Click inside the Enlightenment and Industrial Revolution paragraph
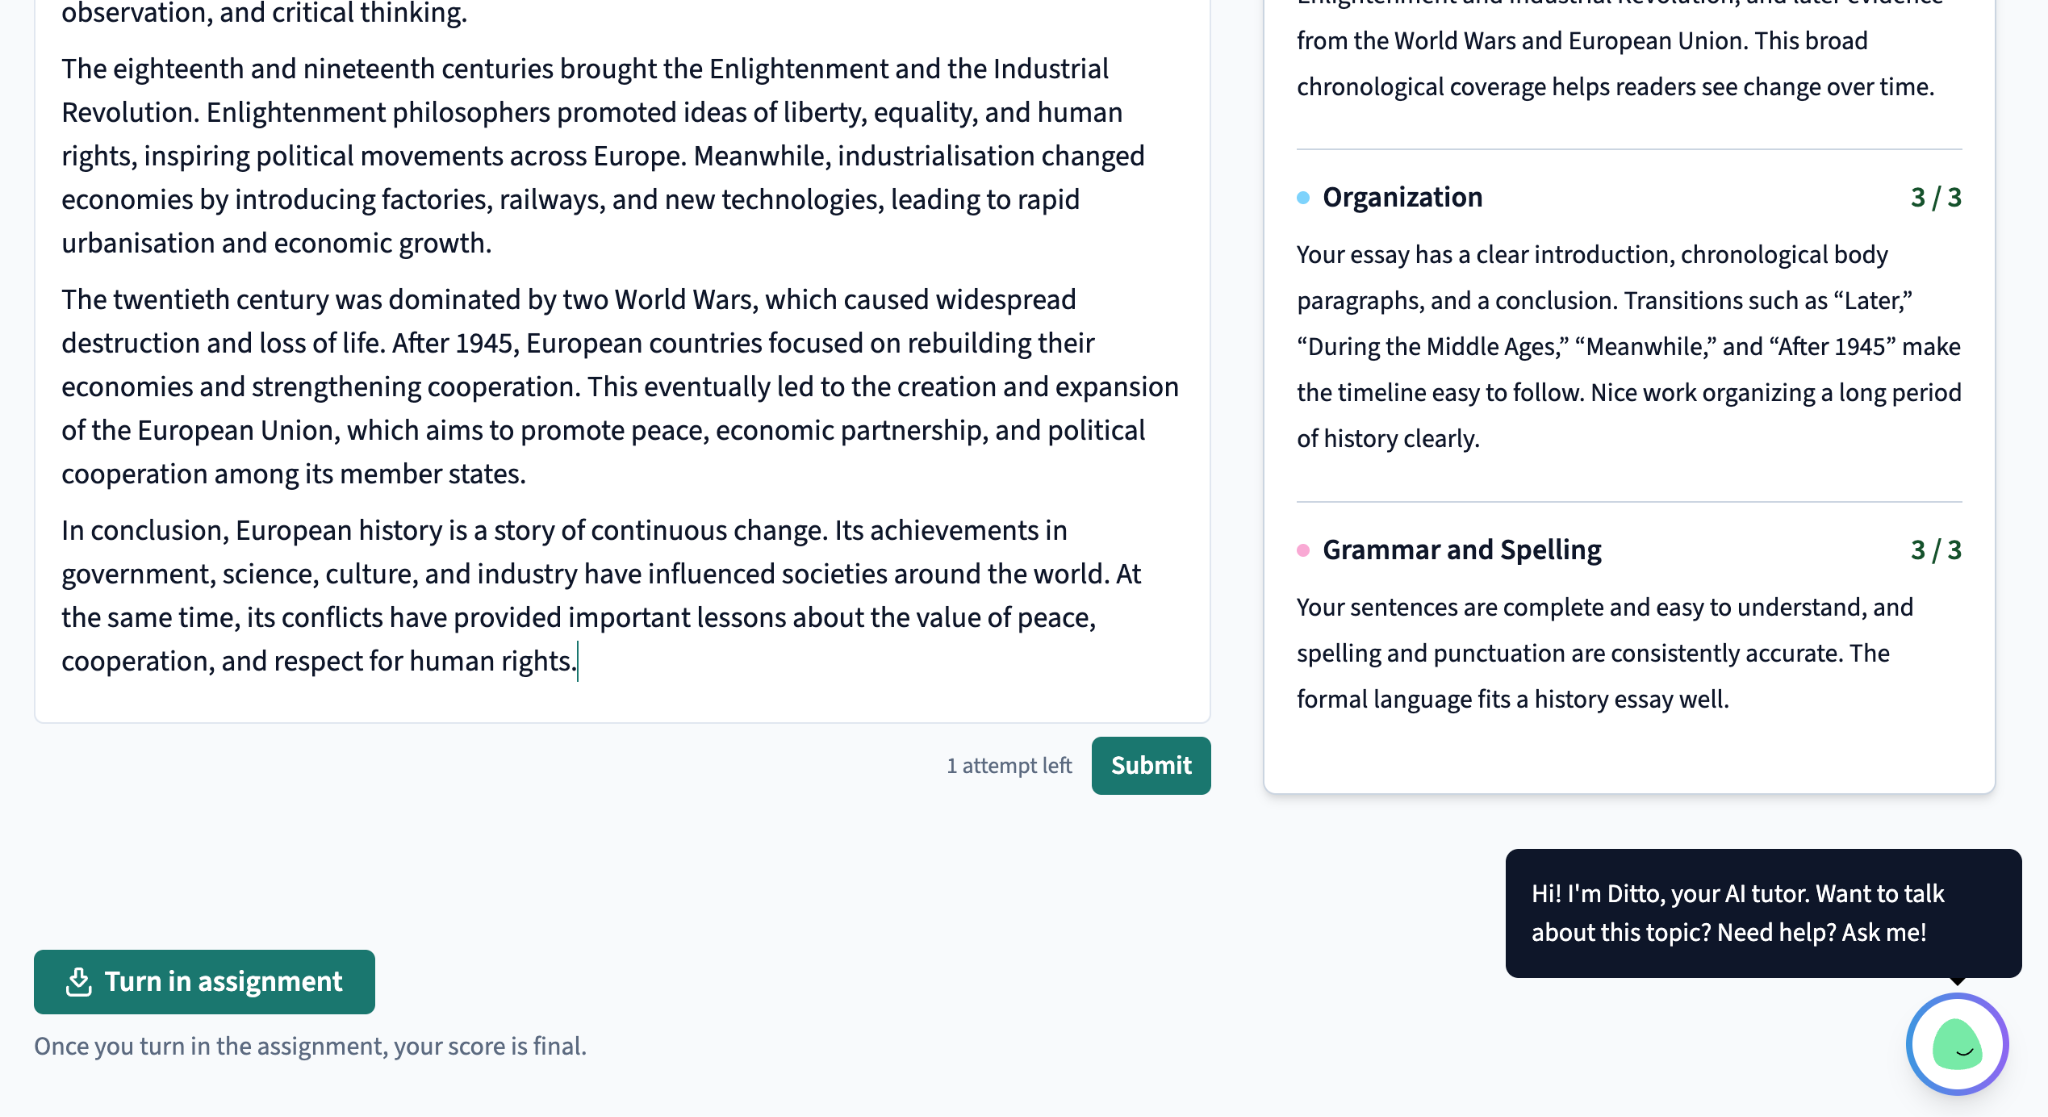This screenshot has height=1117, width=2048. pos(603,156)
